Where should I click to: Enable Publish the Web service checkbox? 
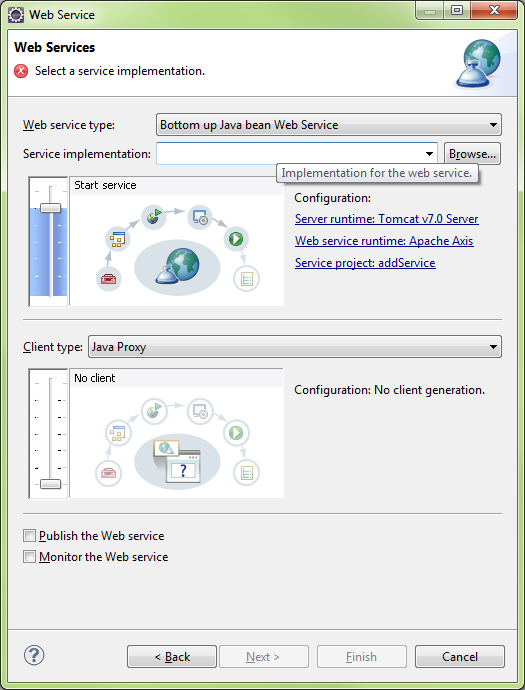29,536
